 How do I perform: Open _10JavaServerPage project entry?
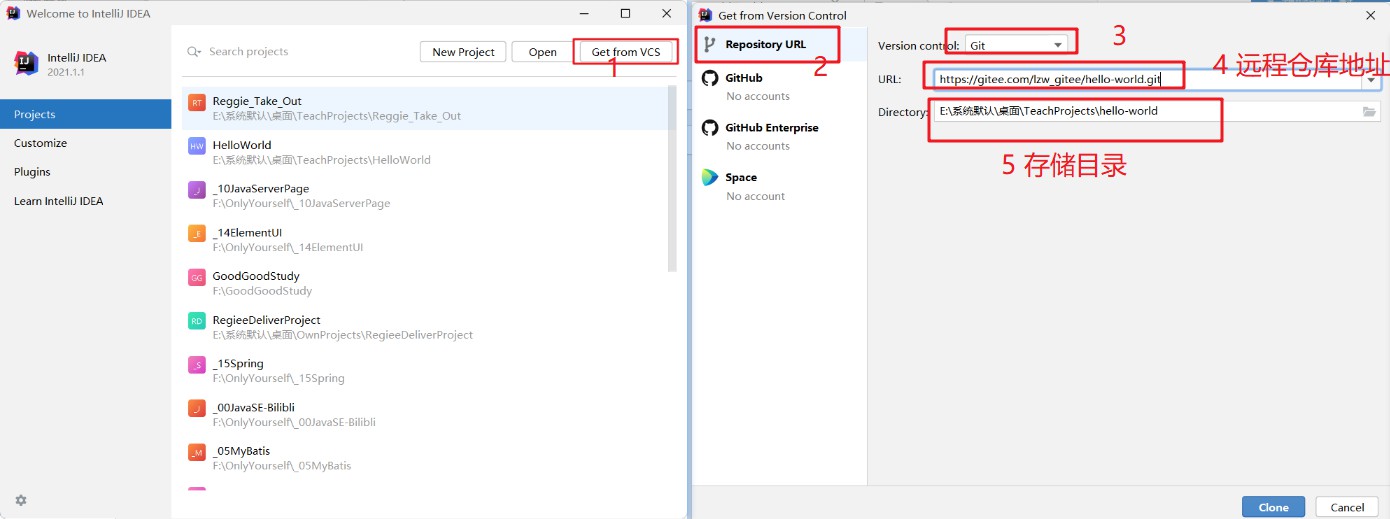[429, 196]
